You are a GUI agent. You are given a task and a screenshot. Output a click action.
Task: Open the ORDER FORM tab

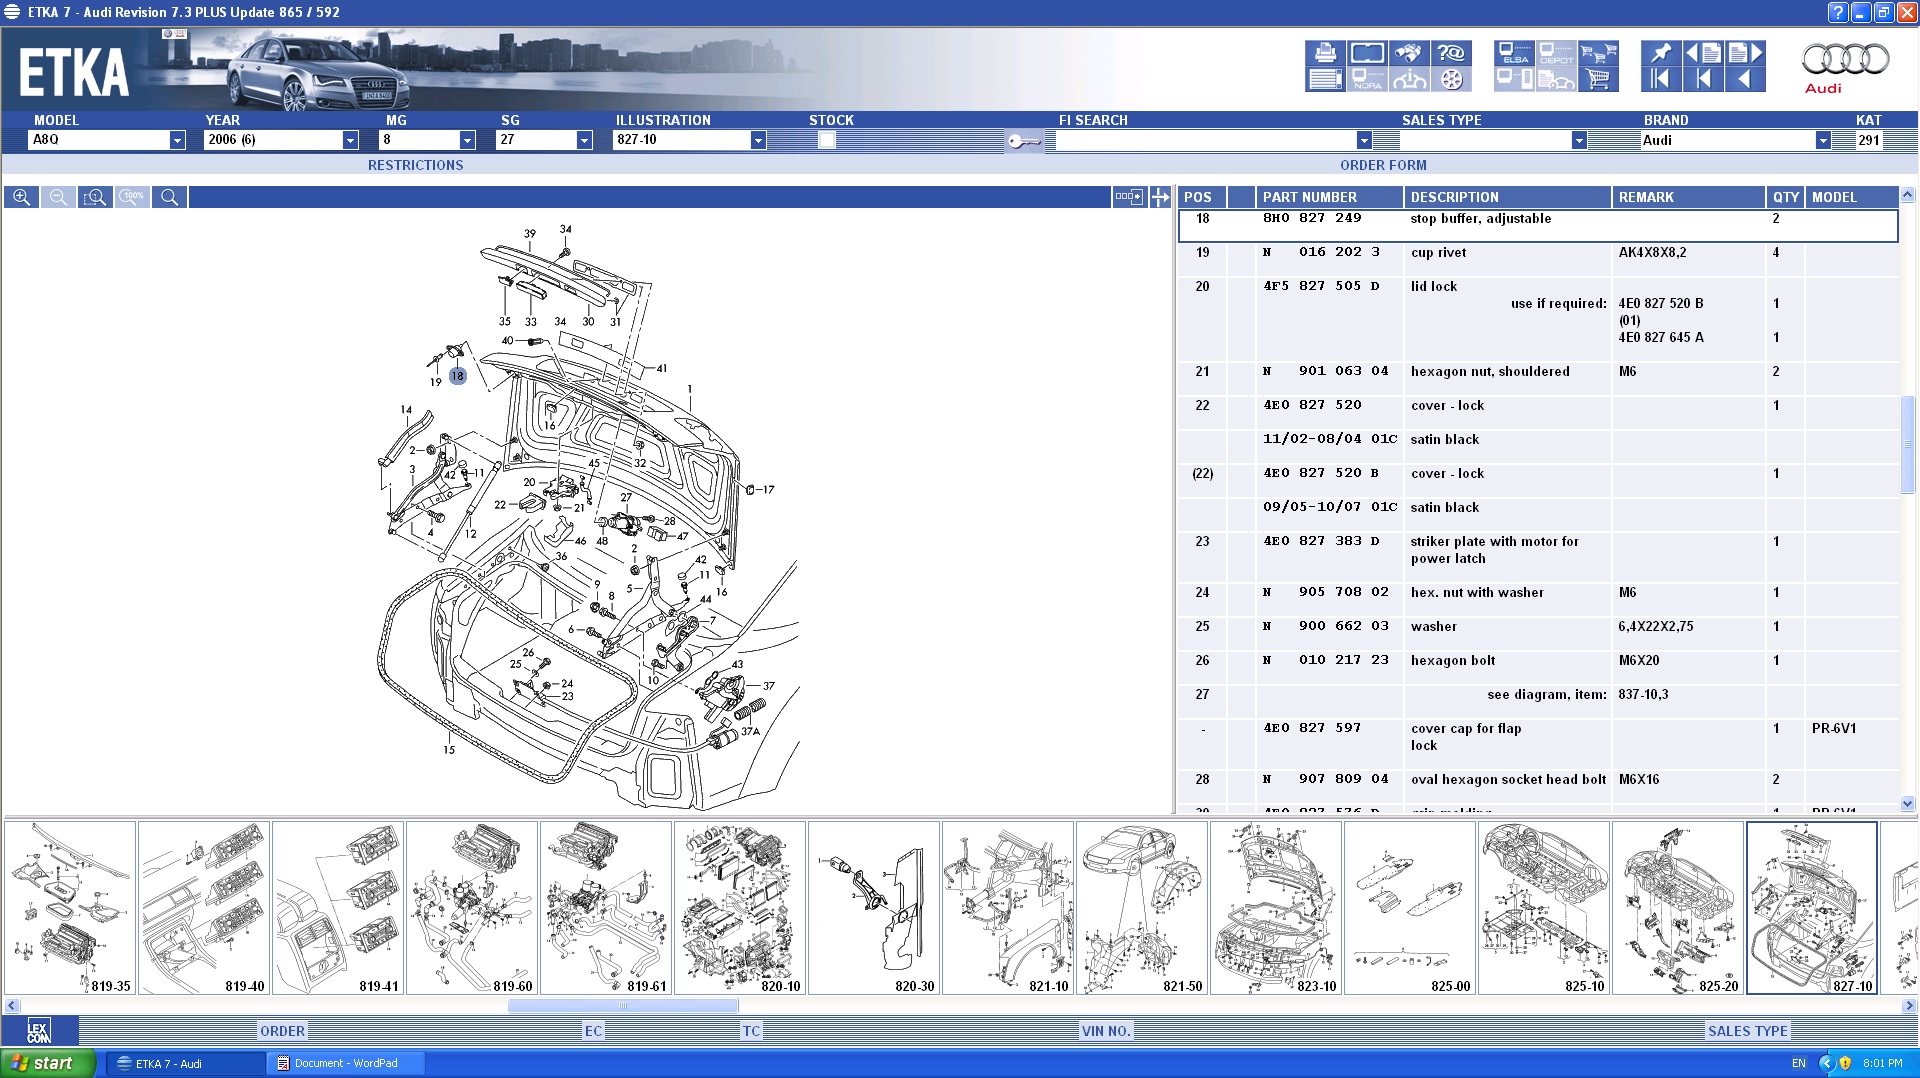click(1383, 165)
